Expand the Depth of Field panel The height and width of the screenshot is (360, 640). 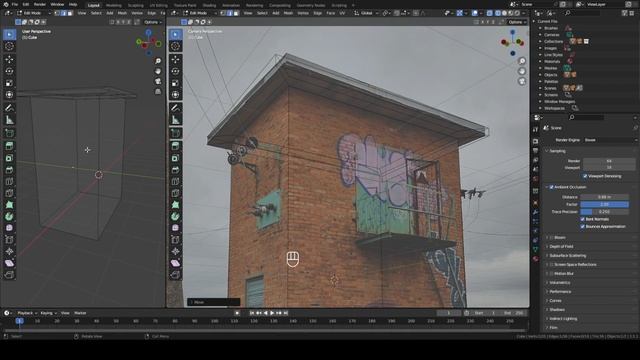click(561, 247)
